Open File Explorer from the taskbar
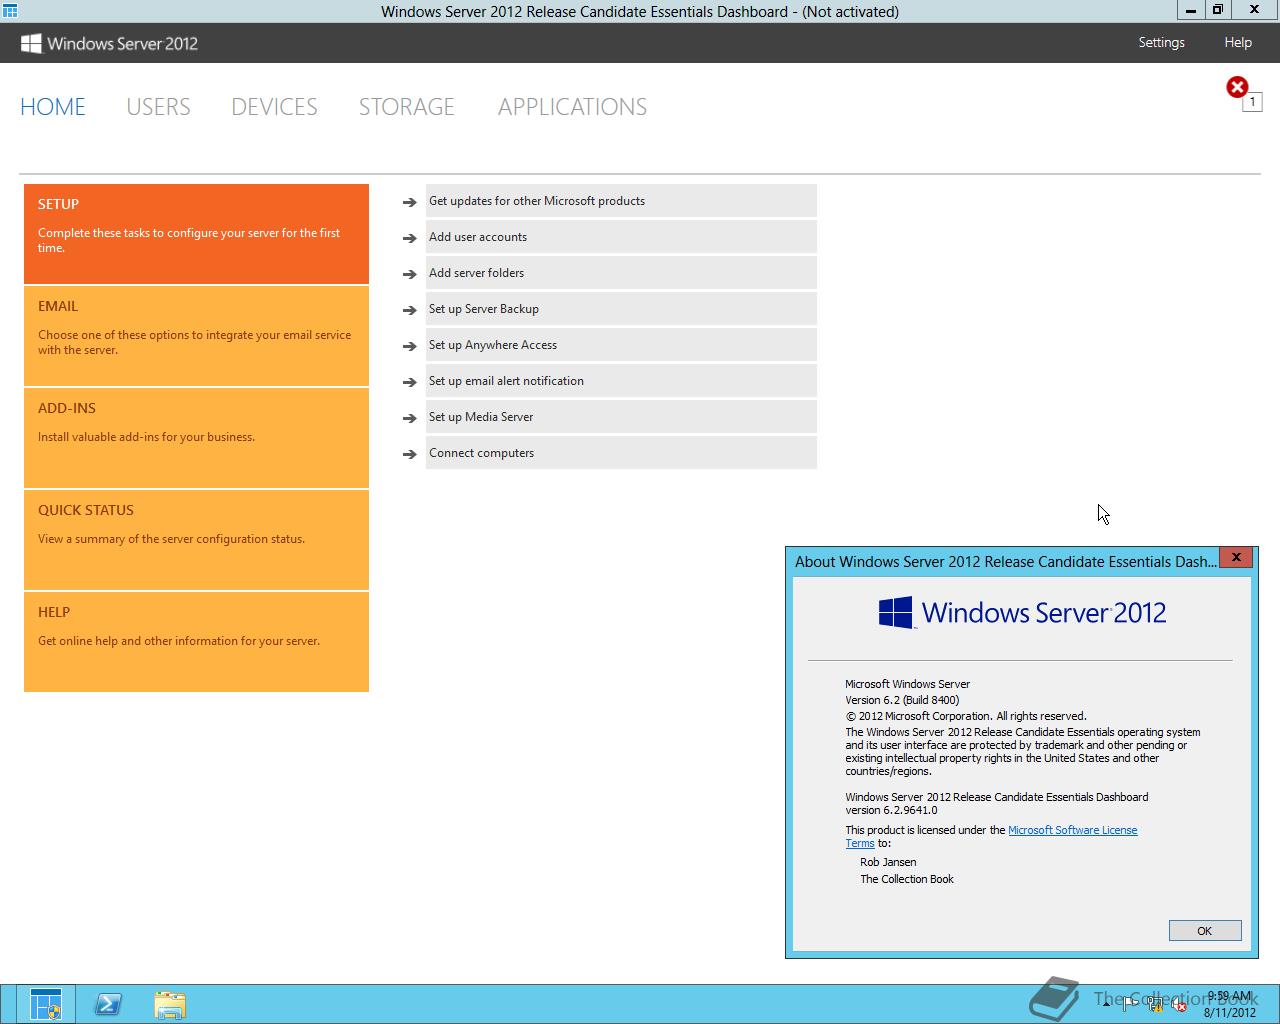 pyautogui.click(x=170, y=1004)
